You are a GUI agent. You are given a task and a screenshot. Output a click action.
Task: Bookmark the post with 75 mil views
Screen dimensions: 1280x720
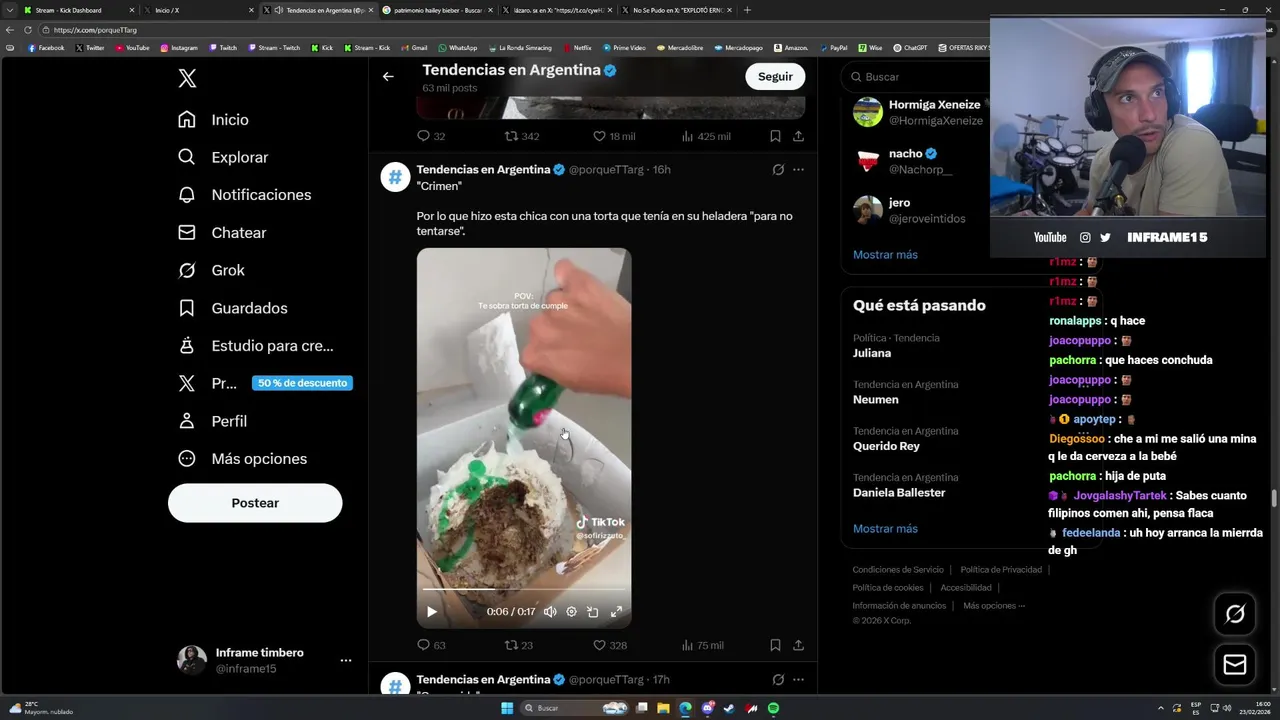click(x=775, y=646)
